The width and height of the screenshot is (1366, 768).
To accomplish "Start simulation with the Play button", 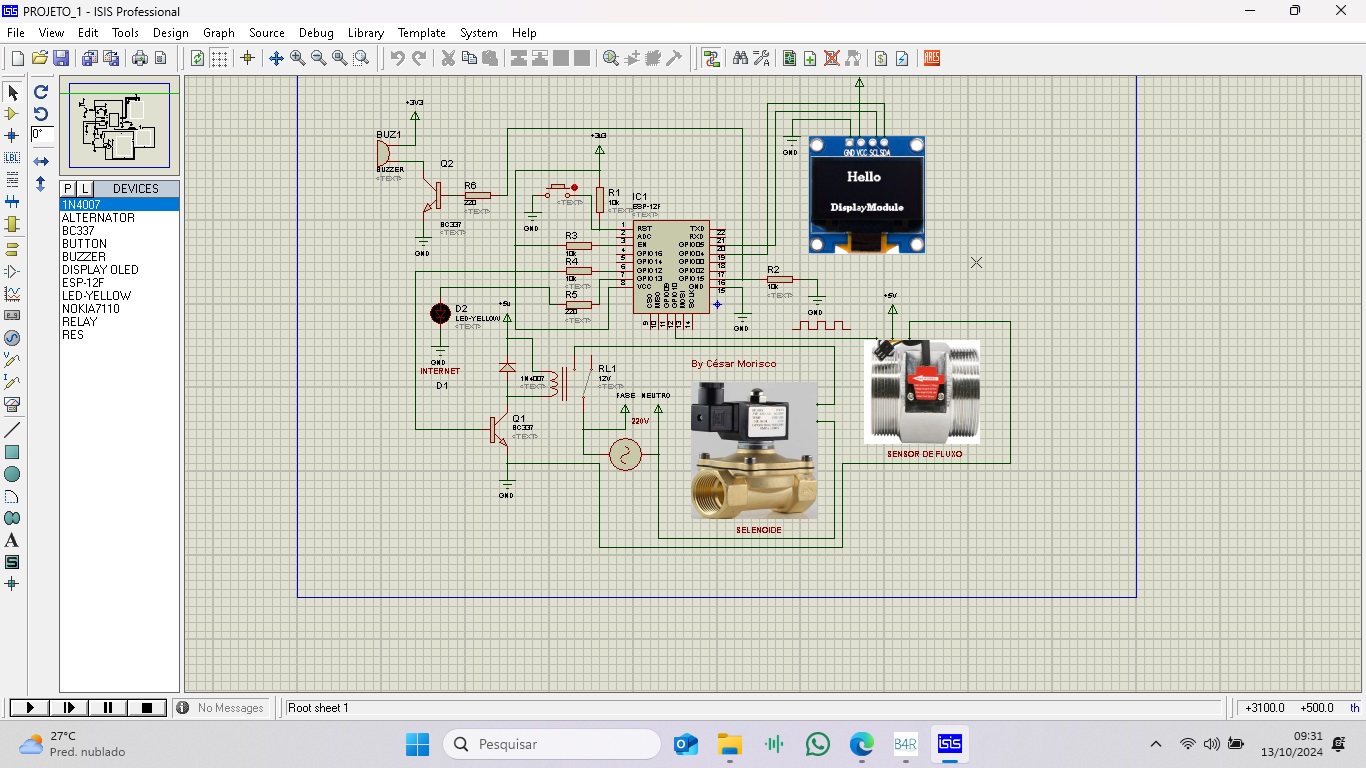I will (x=30, y=708).
